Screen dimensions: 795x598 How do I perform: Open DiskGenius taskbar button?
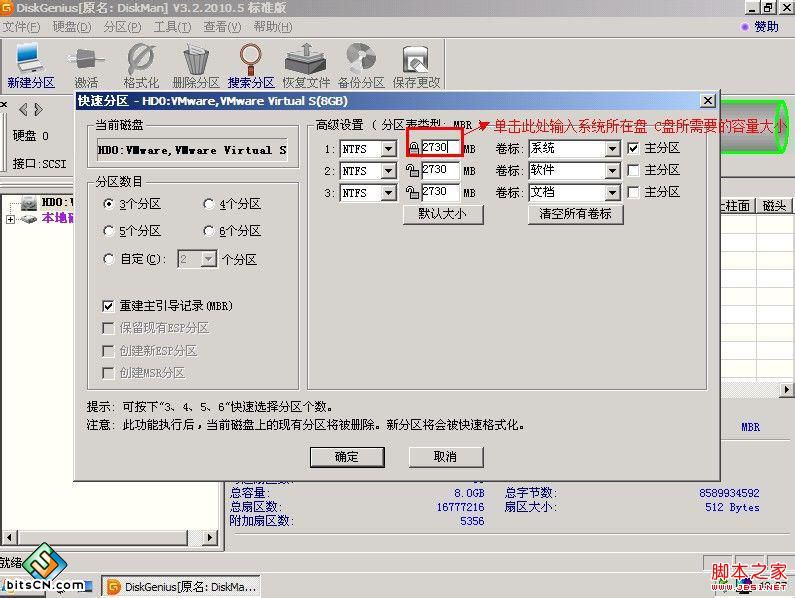[x=181, y=587]
